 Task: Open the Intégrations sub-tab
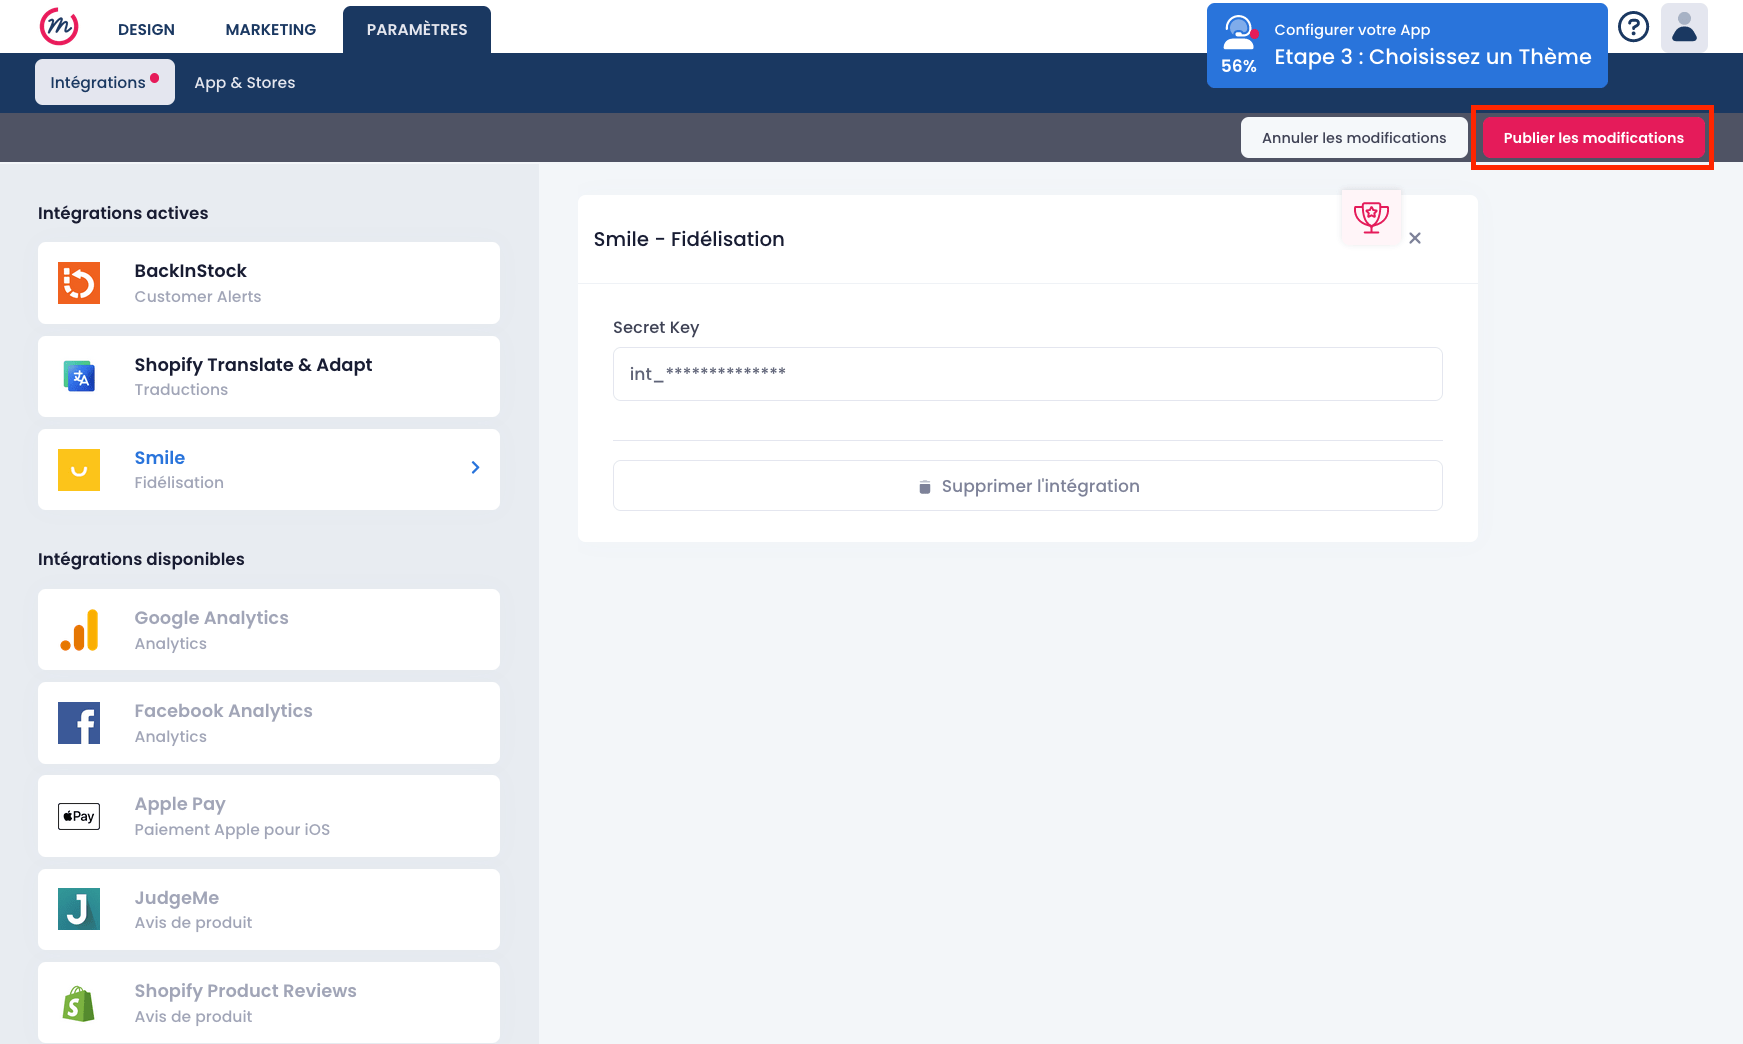pyautogui.click(x=105, y=82)
